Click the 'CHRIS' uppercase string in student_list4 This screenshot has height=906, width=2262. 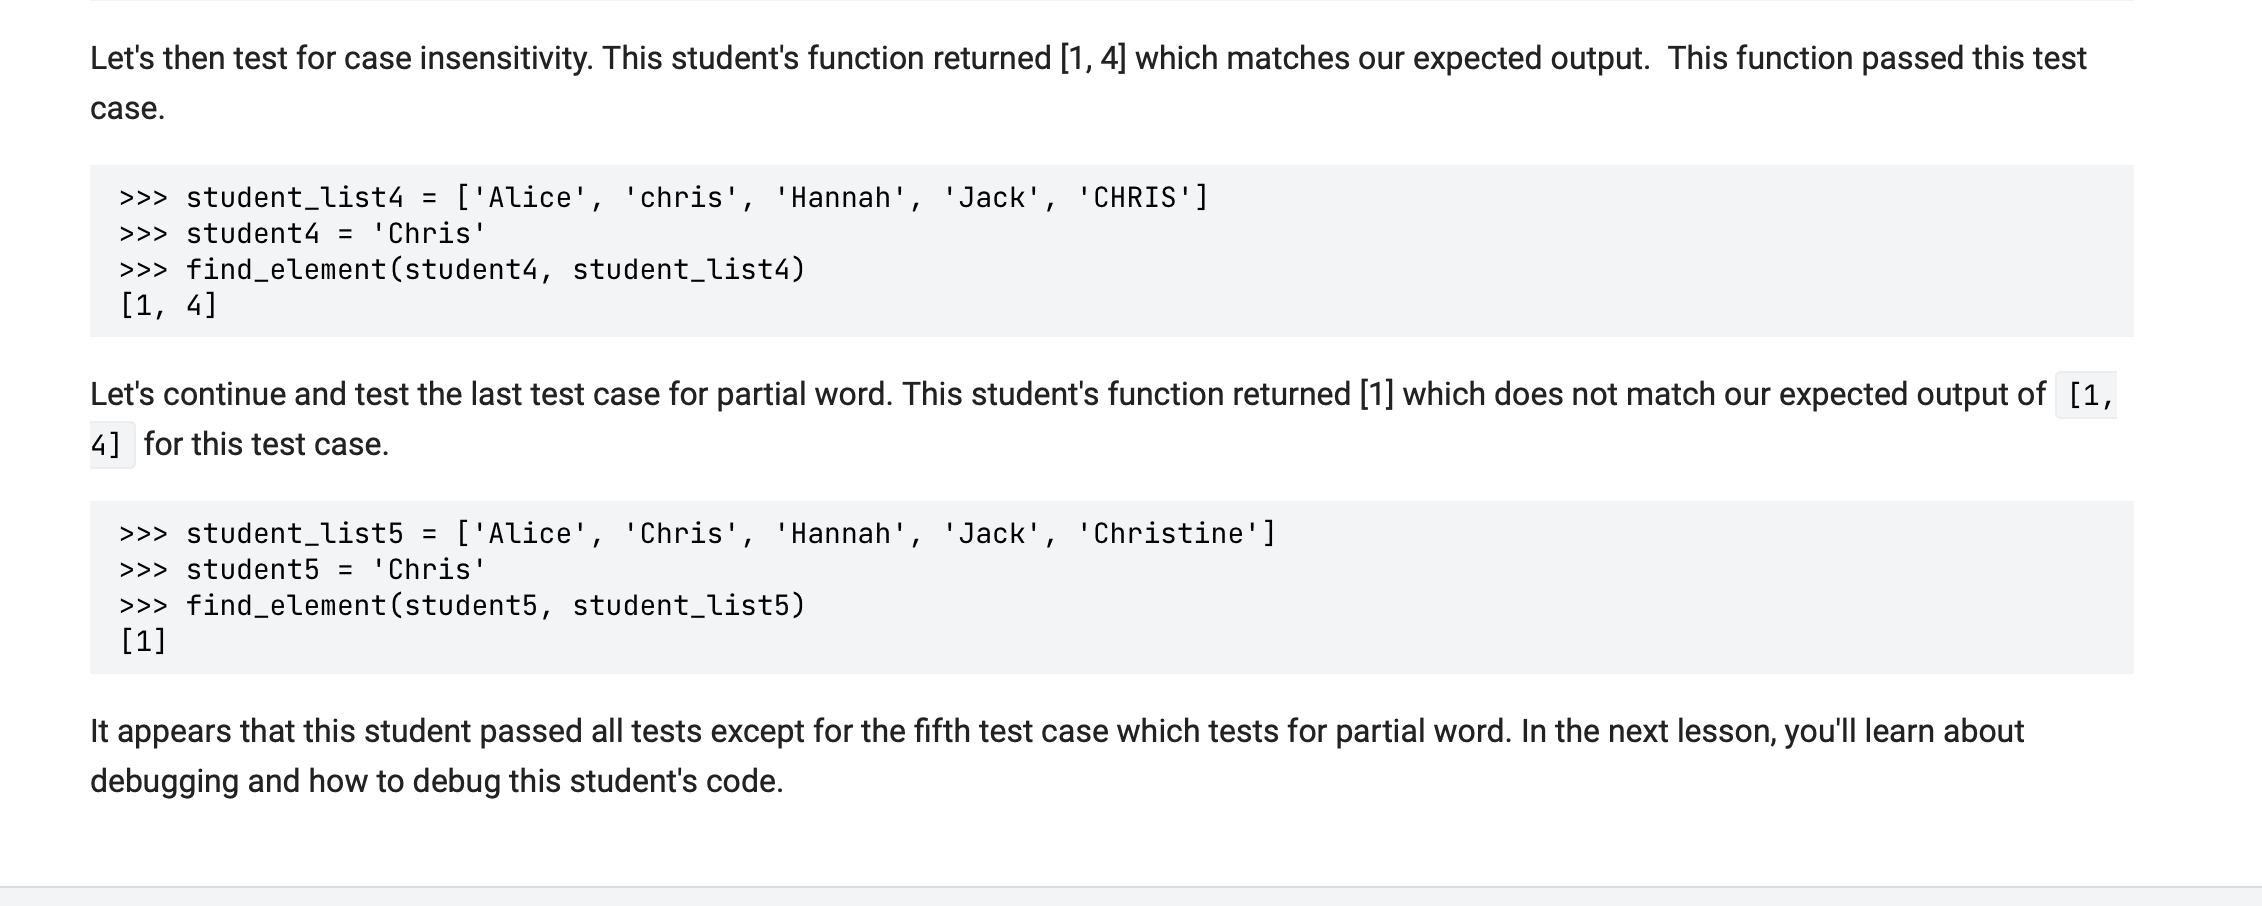[x=1134, y=198]
